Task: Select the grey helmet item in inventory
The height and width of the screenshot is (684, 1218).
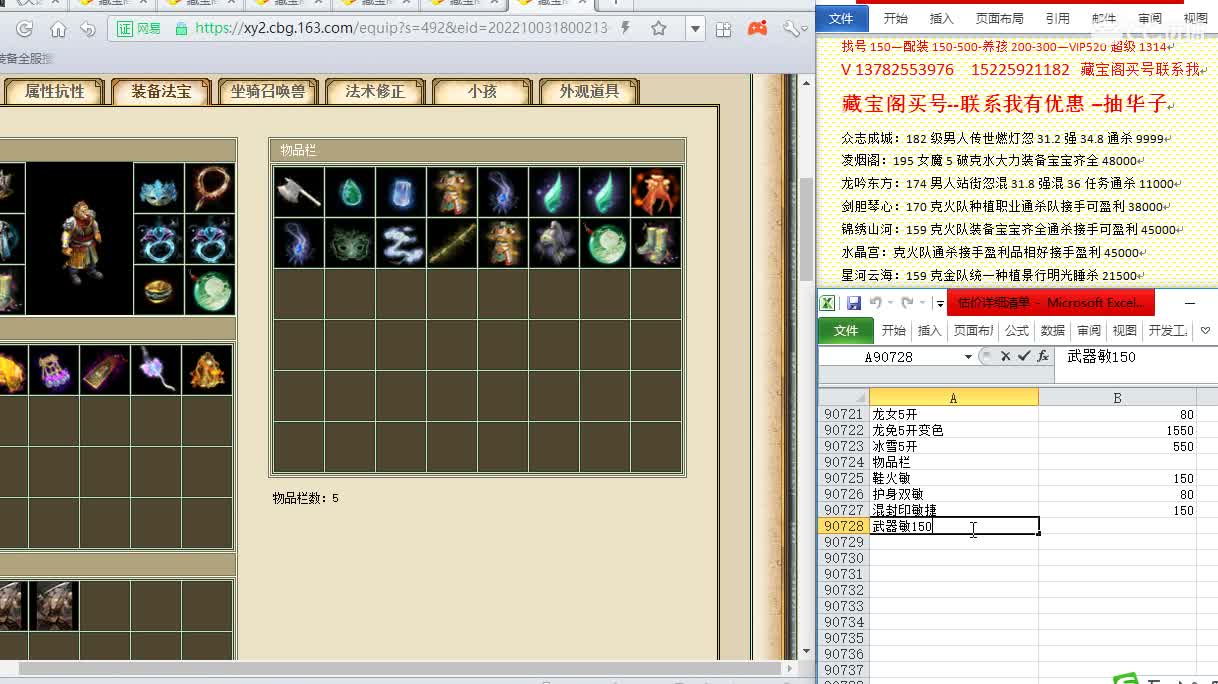Action: (x=554, y=243)
